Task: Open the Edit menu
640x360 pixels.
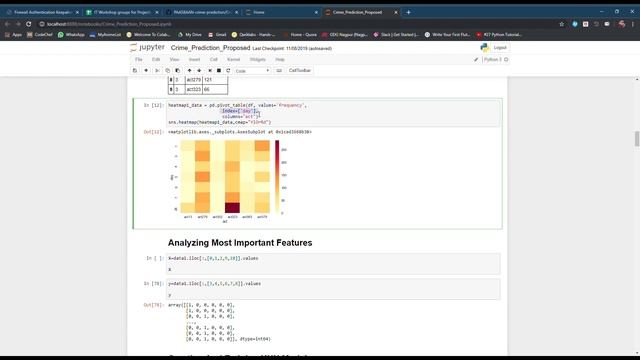Action: click(x=156, y=60)
